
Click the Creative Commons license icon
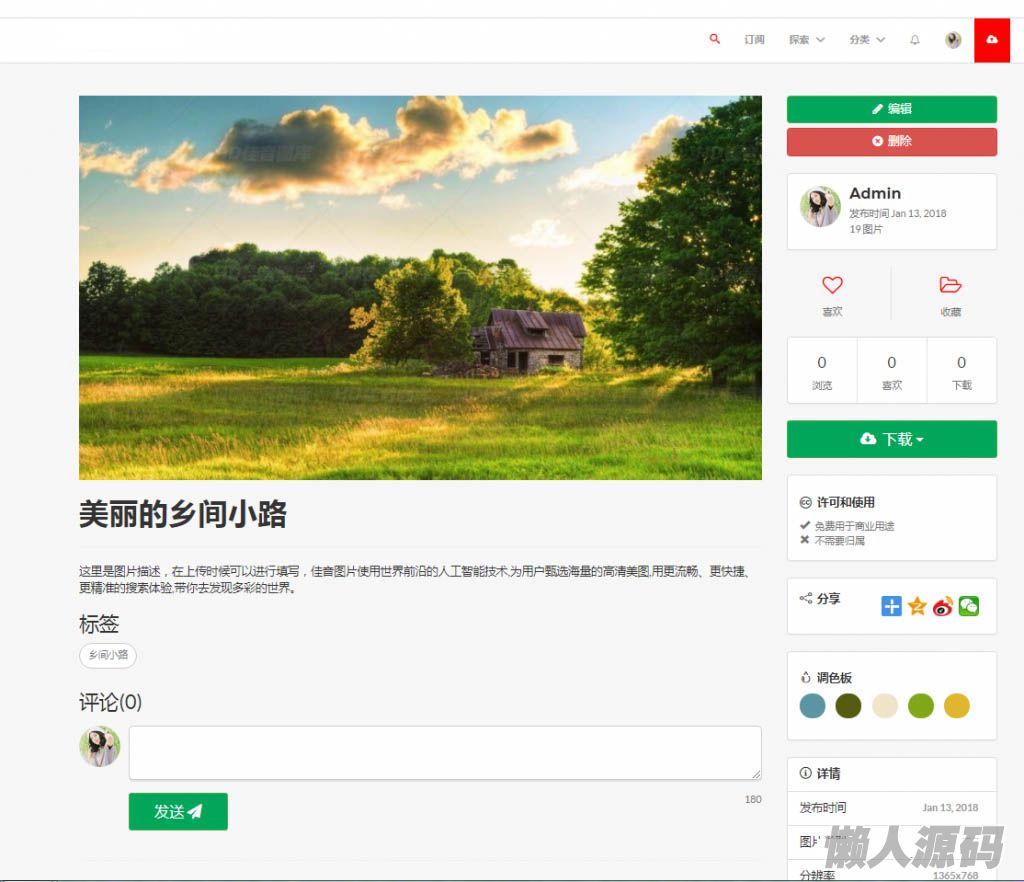805,503
